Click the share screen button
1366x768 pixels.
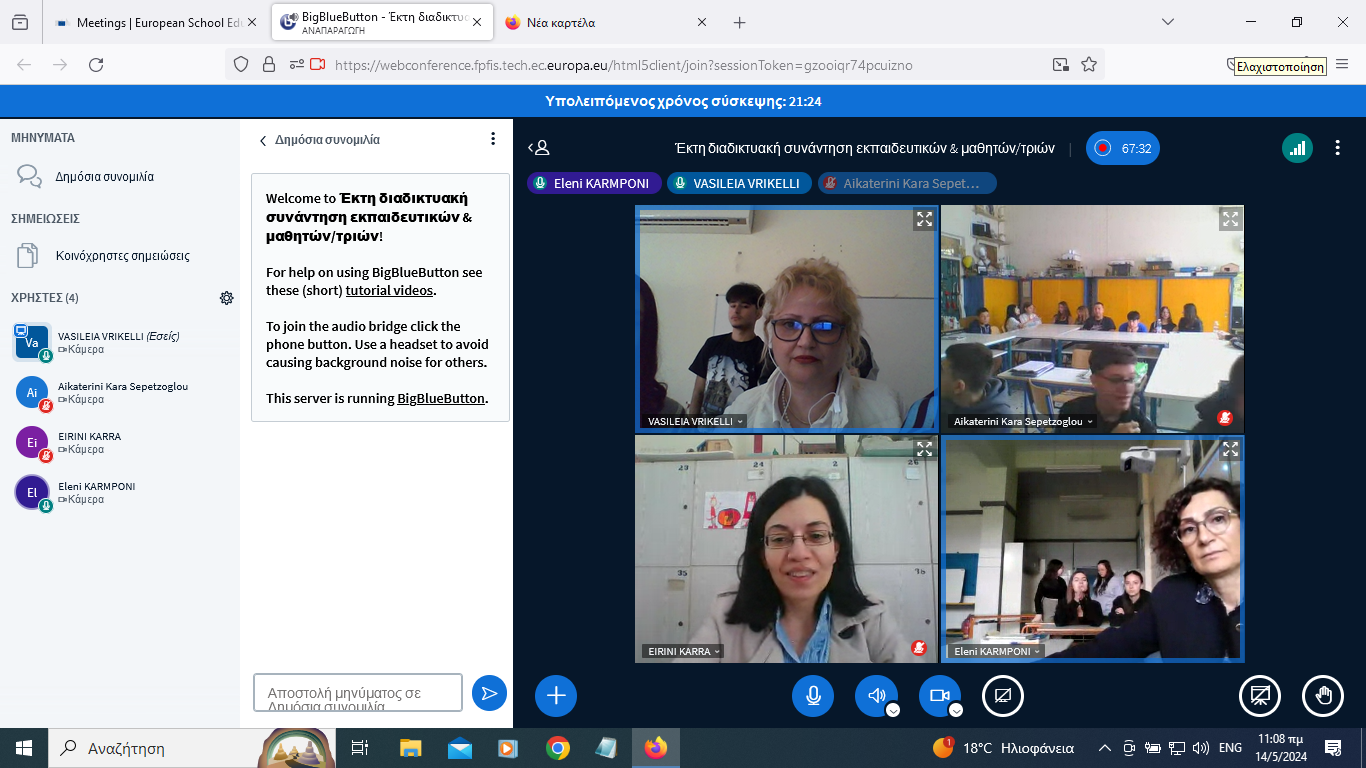(x=1003, y=696)
